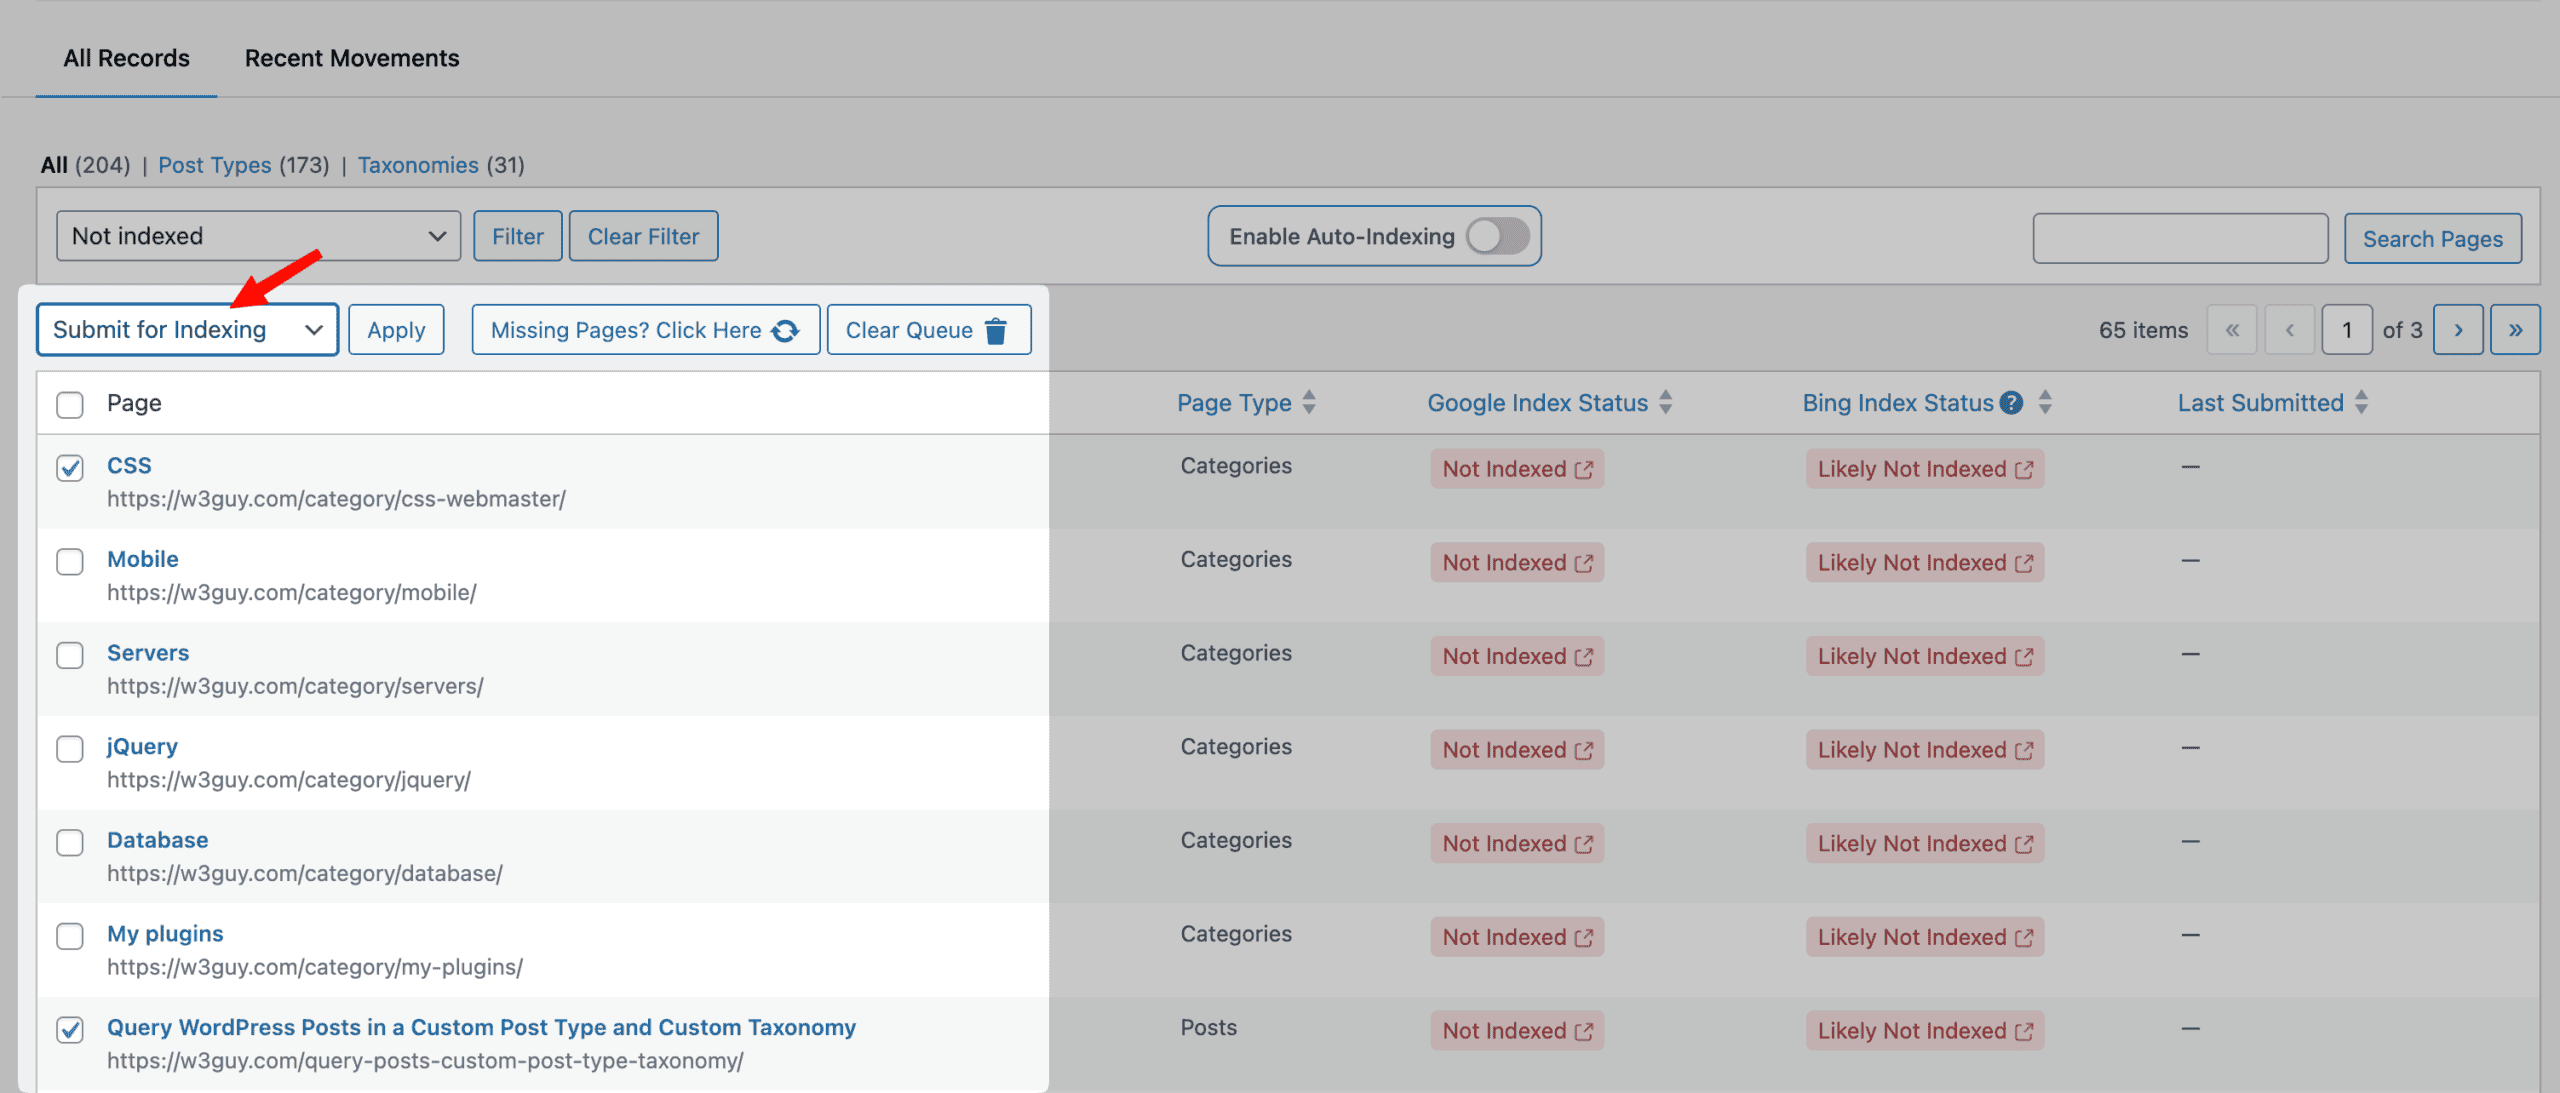Click sort arrows beside Last Submitted column
Viewport: 2560px width, 1093px height.
[x=2361, y=403]
